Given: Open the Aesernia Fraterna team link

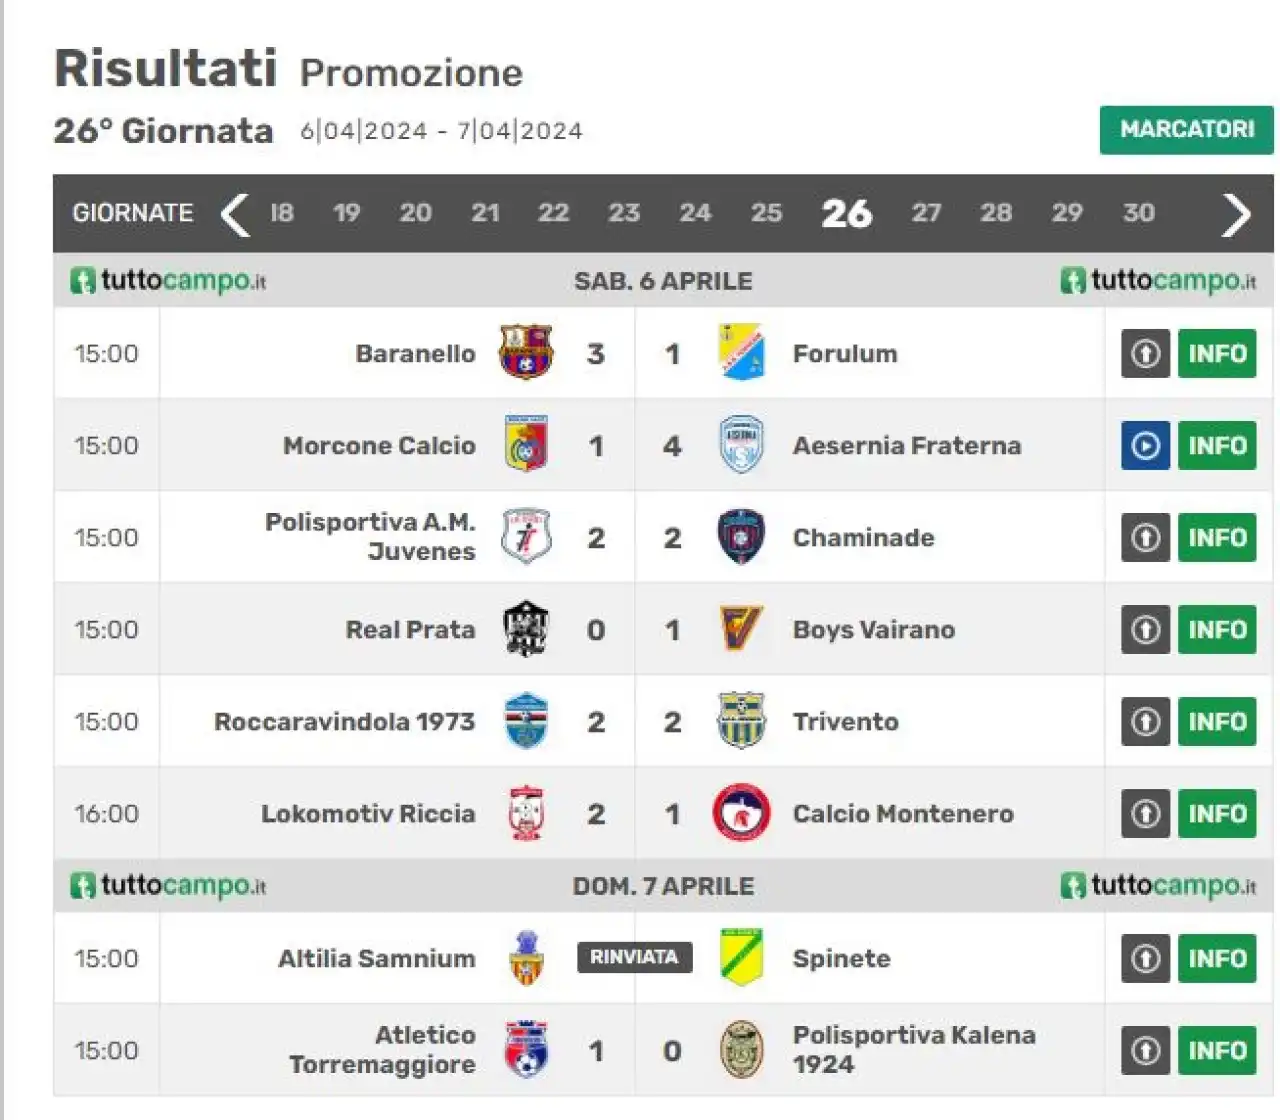Looking at the screenshot, I should click(907, 446).
